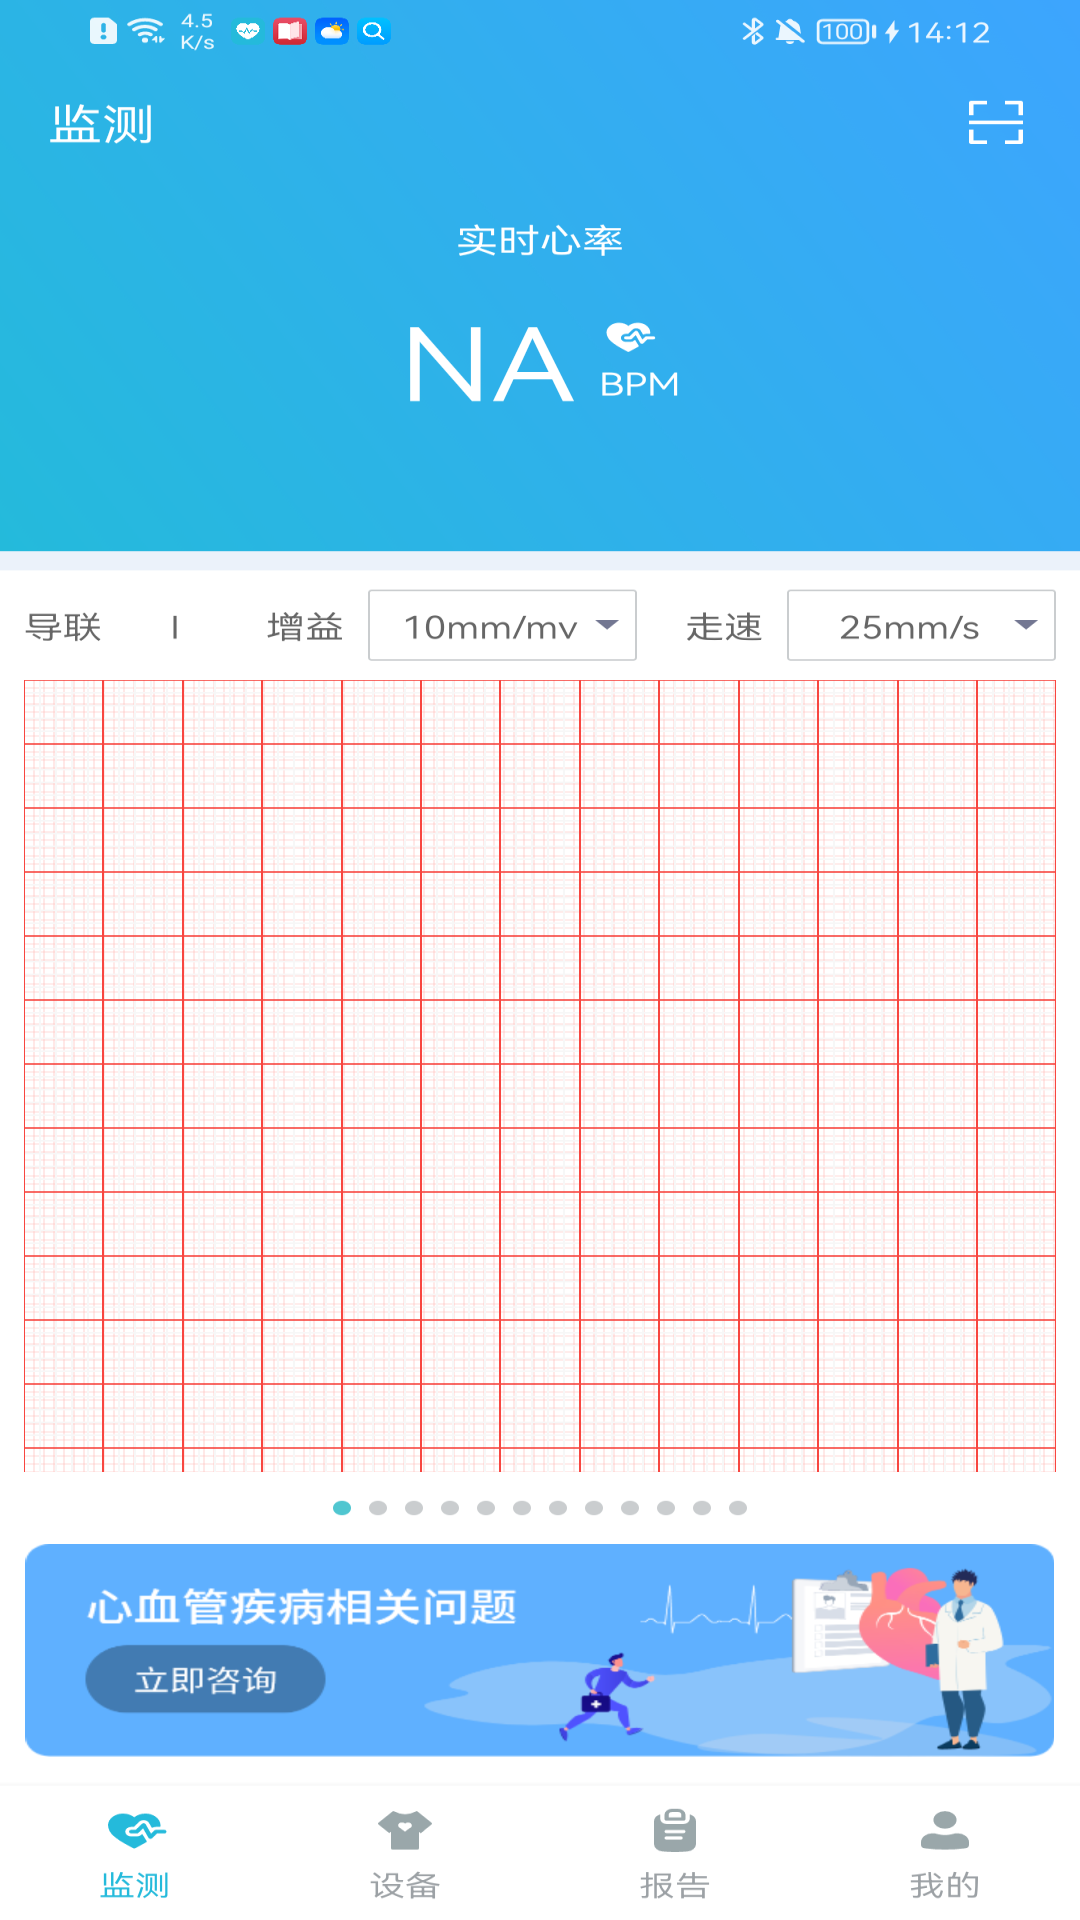The image size is (1080, 1920).
Task: Go to the 我的 profile tab
Action: coord(944,1853)
